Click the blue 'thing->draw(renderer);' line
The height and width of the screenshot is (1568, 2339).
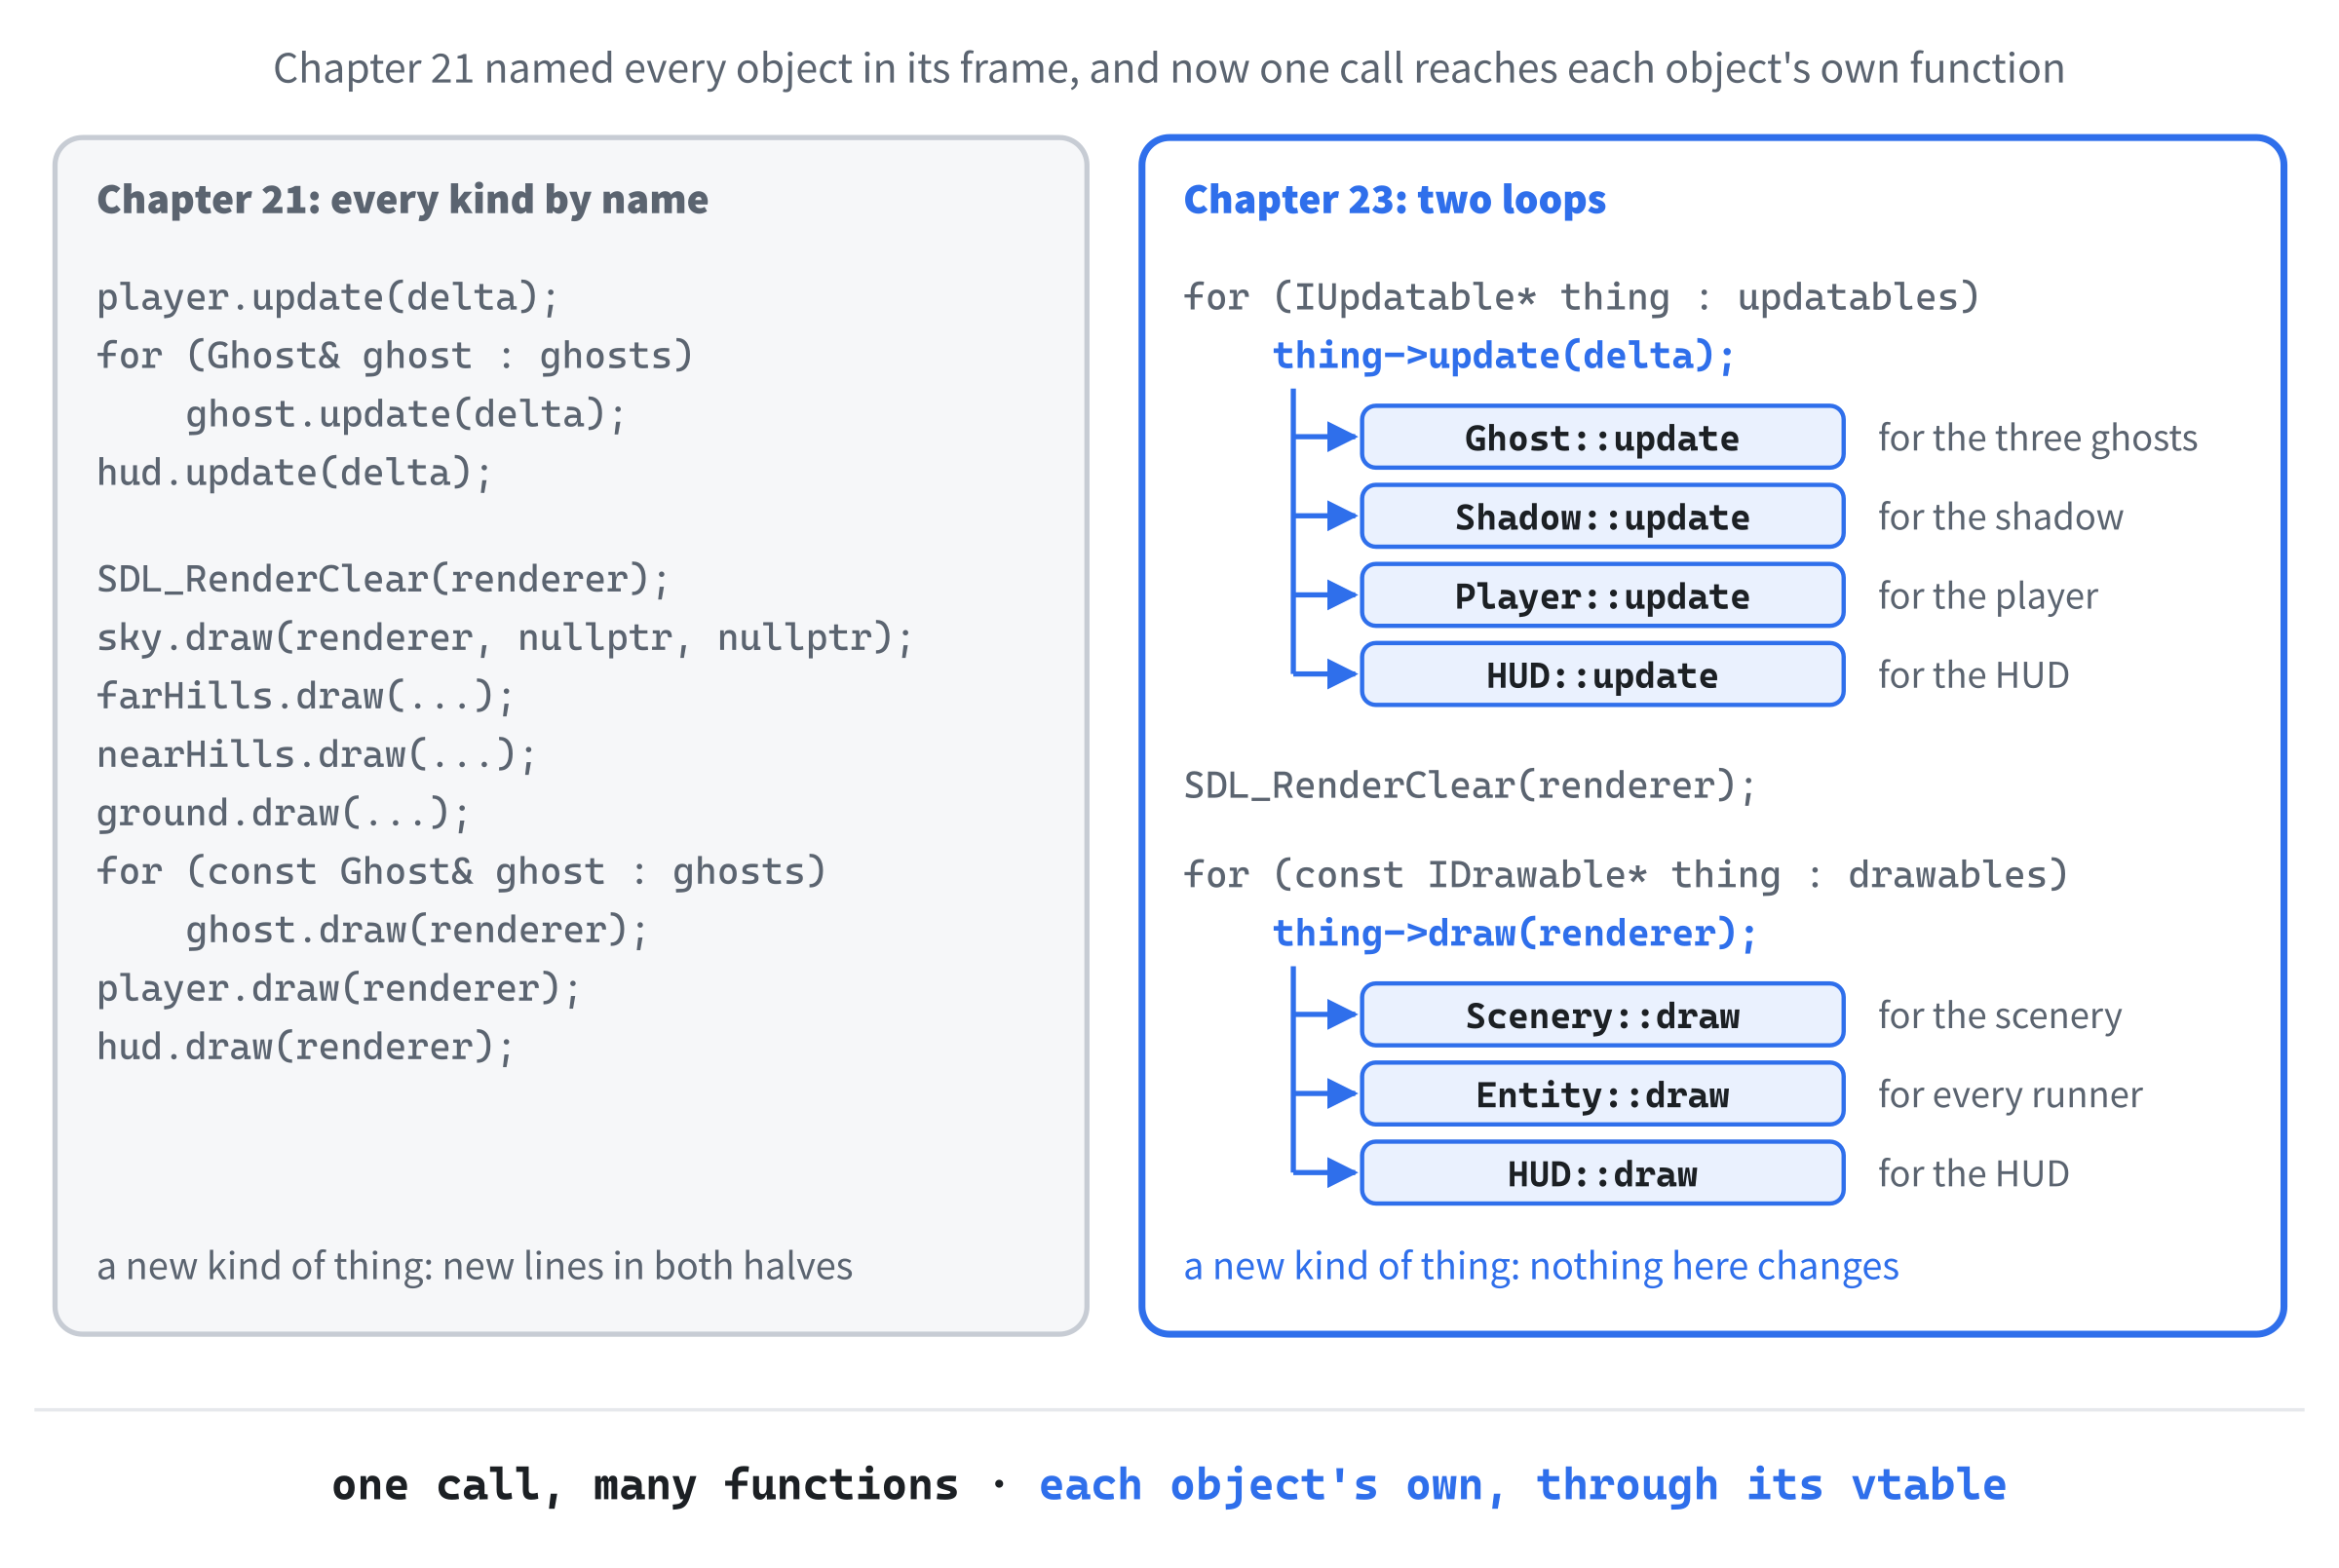click(x=1514, y=933)
